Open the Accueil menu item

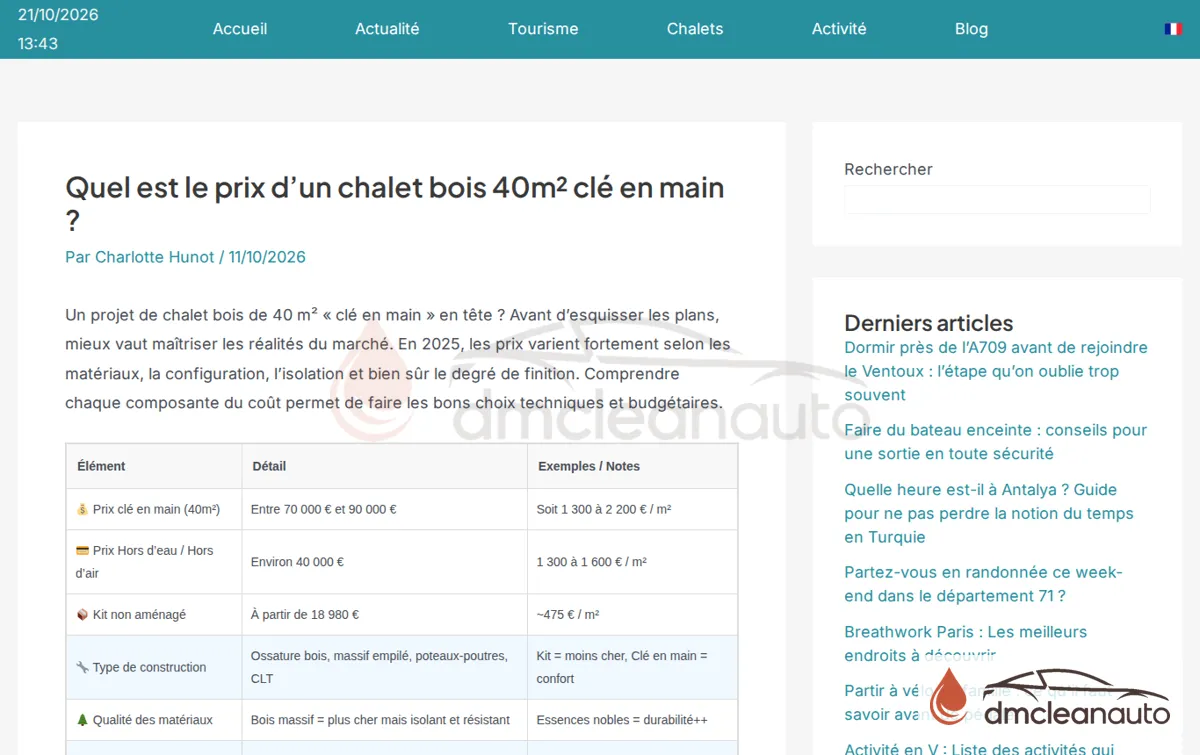coord(240,29)
